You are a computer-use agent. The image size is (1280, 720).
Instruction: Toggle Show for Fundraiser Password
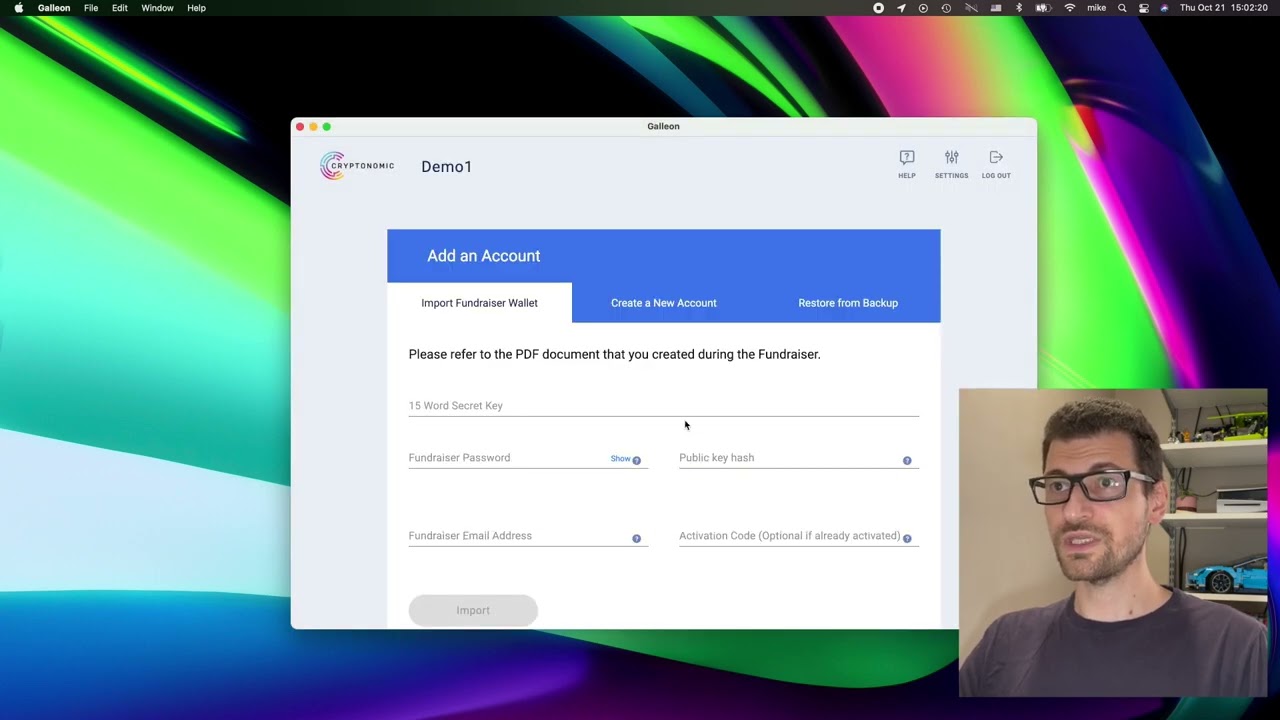tap(620, 459)
